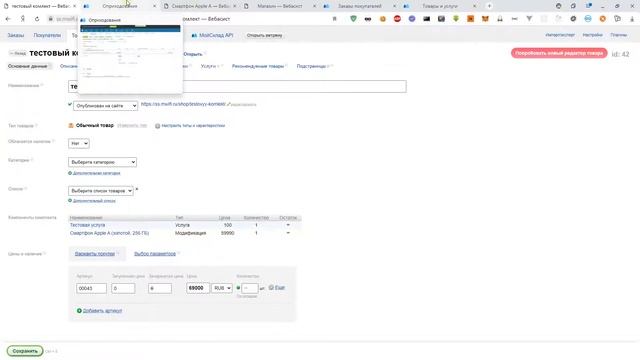Click the settings icon before Настроить типы
The width and height of the screenshot is (640, 360).
point(158,126)
